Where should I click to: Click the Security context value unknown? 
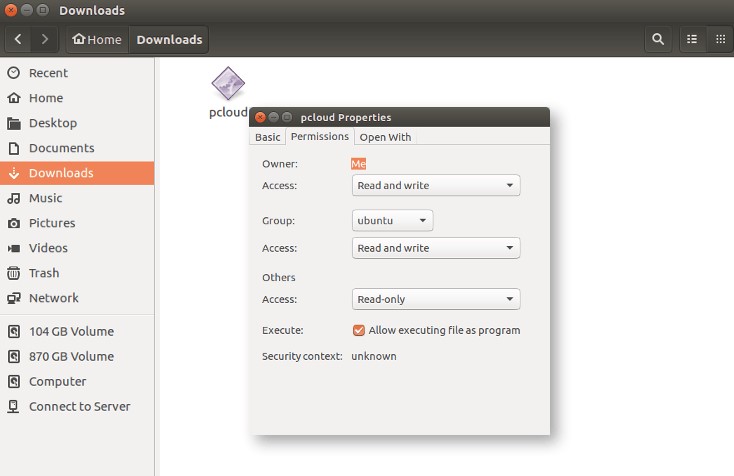pos(374,356)
